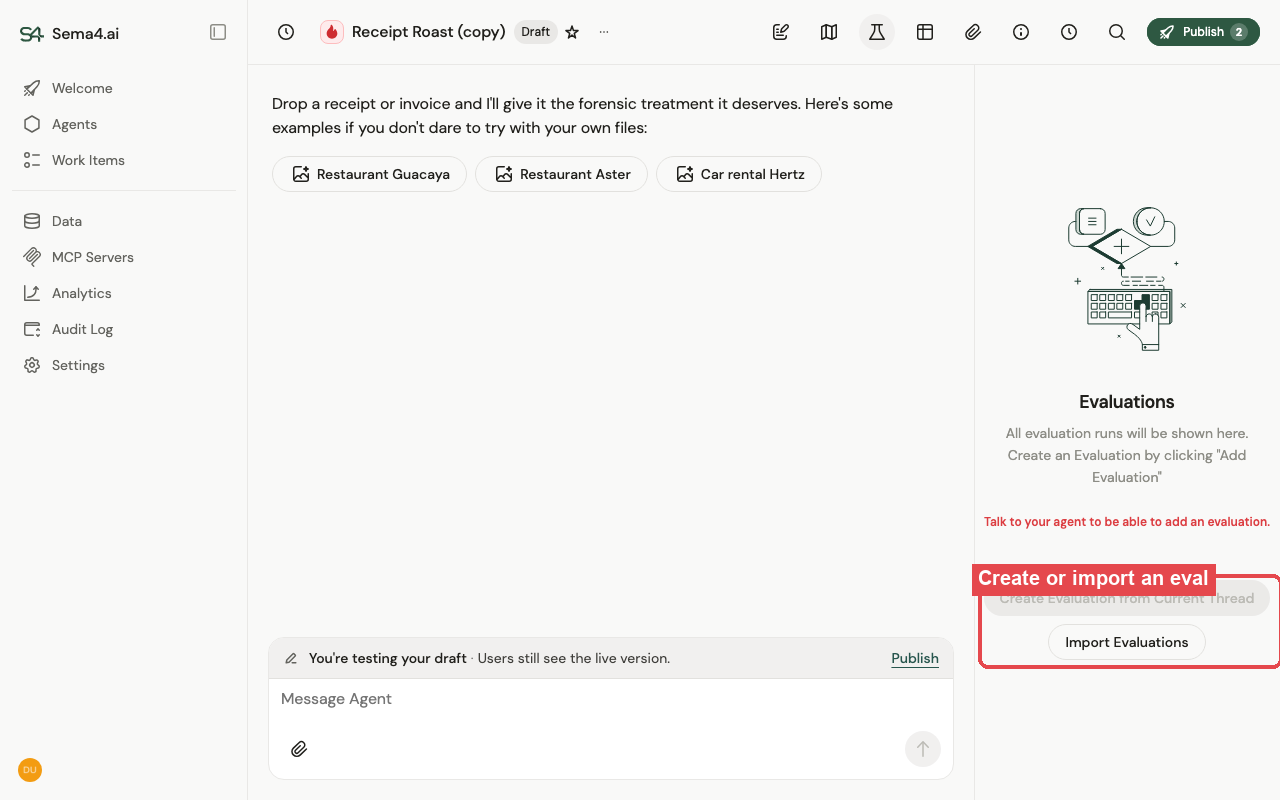This screenshot has height=800, width=1280.
Task: Attach a file using the message box paperclip
Action: tap(299, 749)
